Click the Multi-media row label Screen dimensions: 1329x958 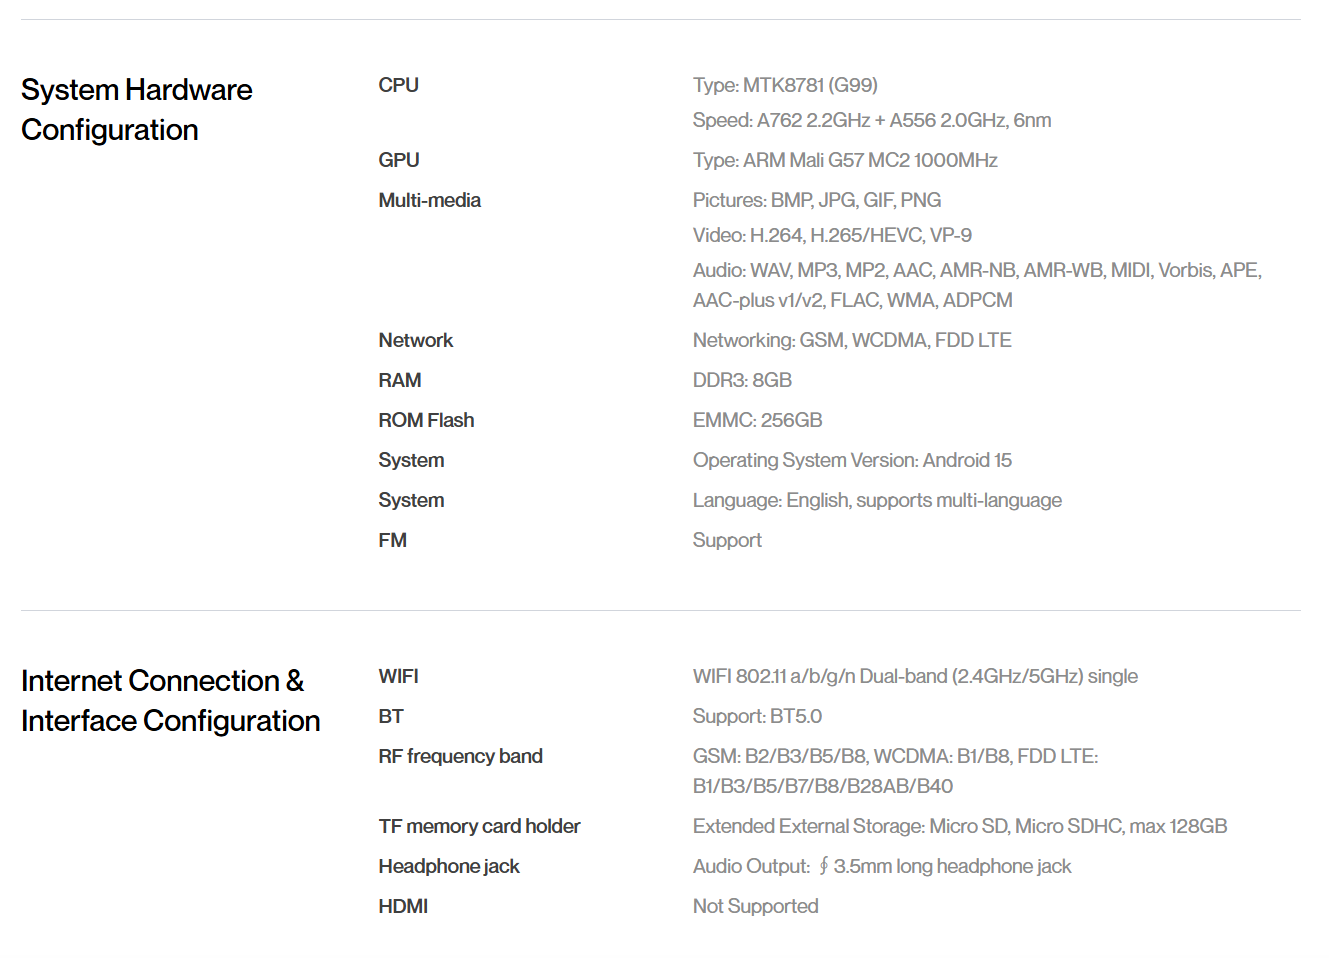429,201
